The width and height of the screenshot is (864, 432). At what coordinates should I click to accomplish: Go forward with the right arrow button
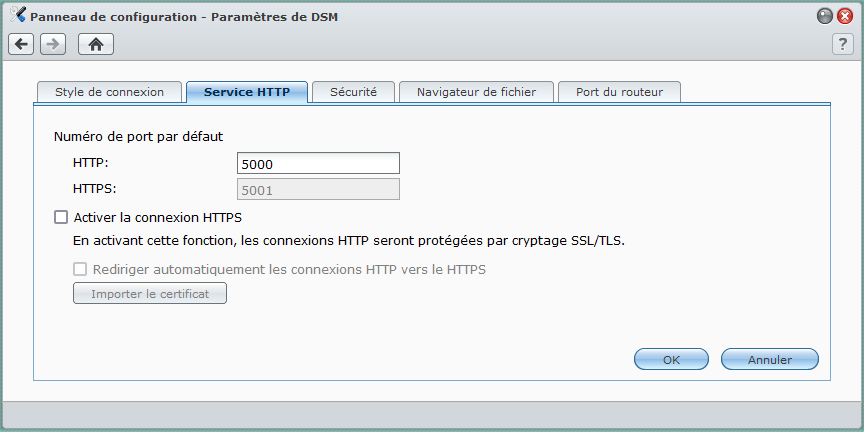[x=53, y=44]
